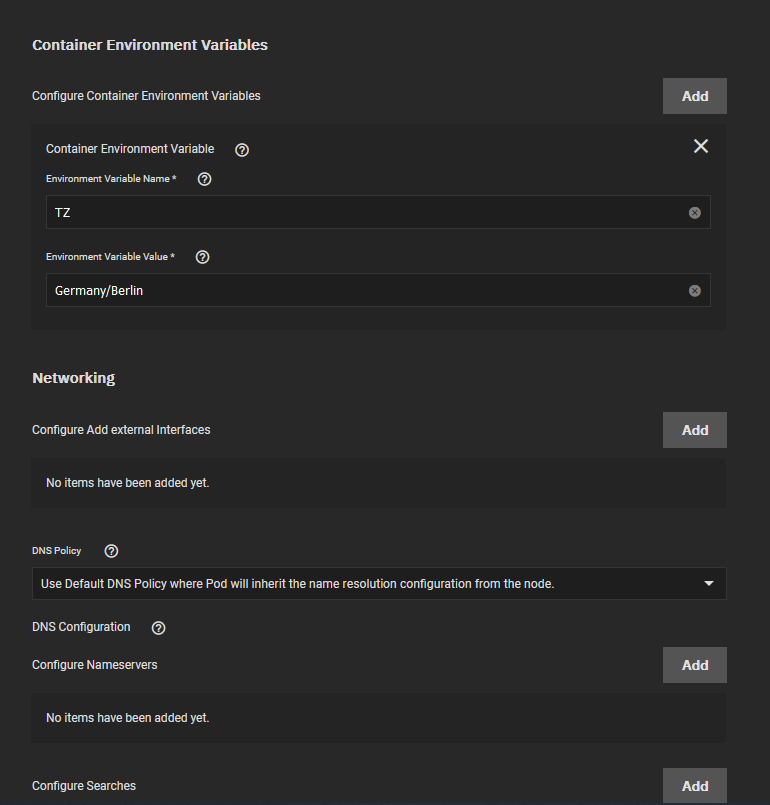Open help for Container Environment Variable
Image resolution: width=770 pixels, height=805 pixels.
click(242, 150)
